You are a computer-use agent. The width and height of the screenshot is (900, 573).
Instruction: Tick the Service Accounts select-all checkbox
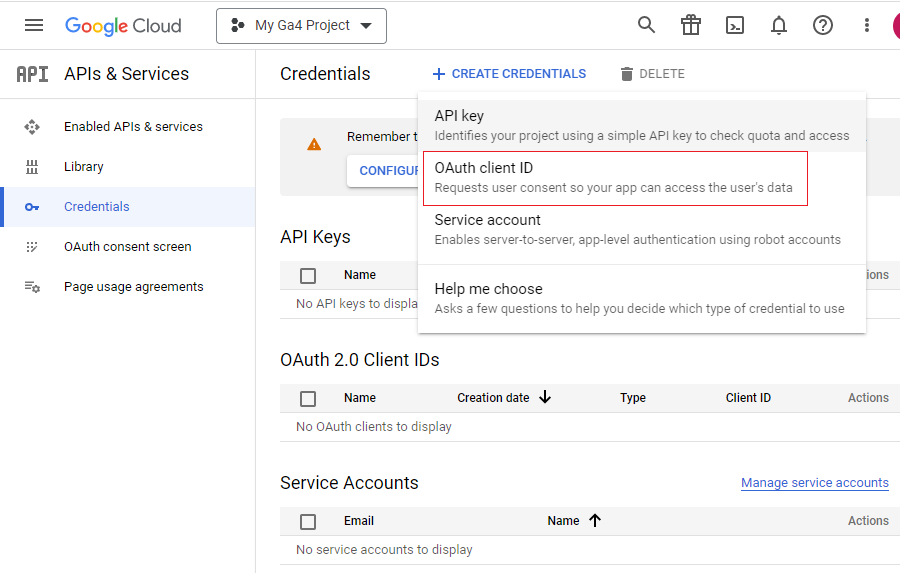tap(308, 522)
